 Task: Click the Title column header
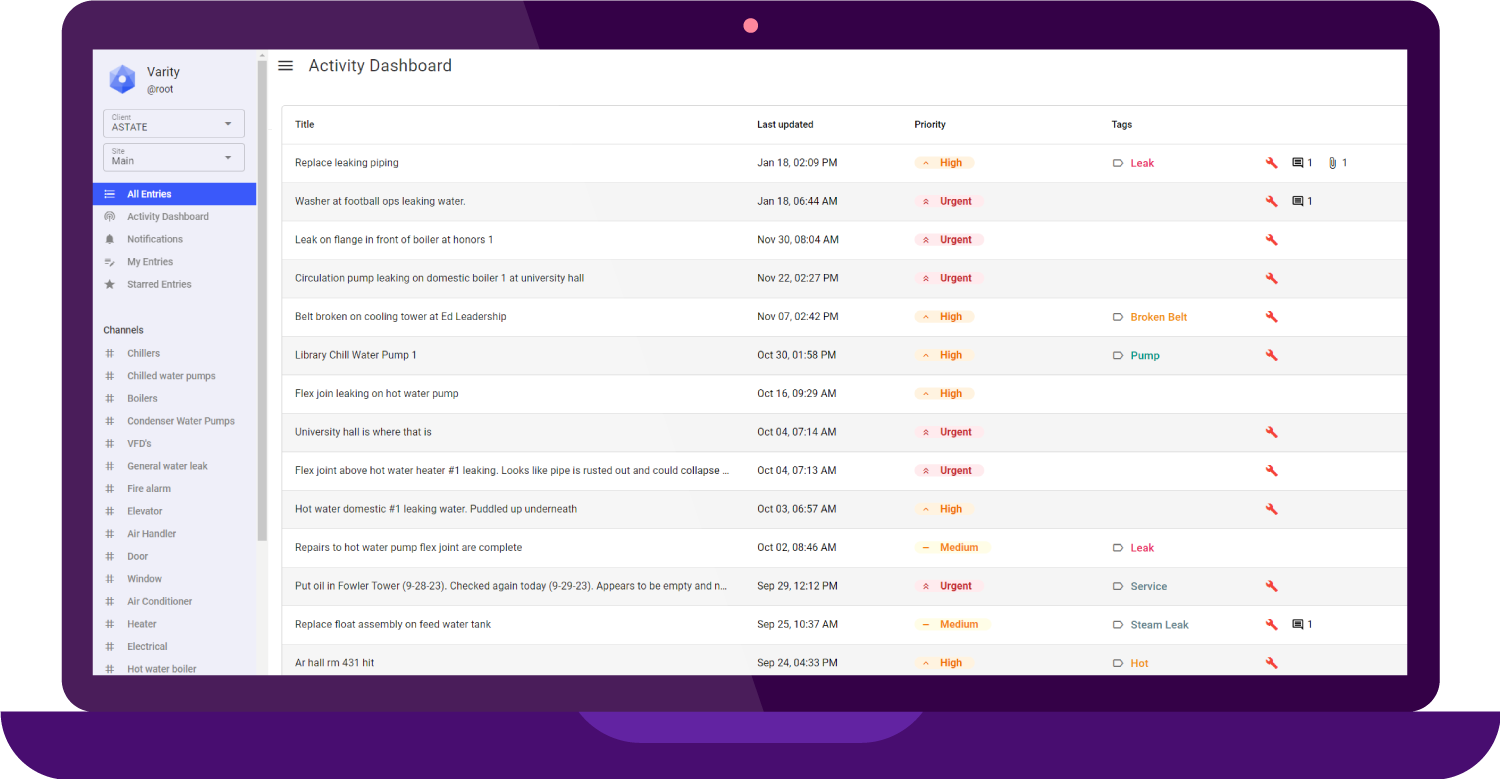[305, 125]
